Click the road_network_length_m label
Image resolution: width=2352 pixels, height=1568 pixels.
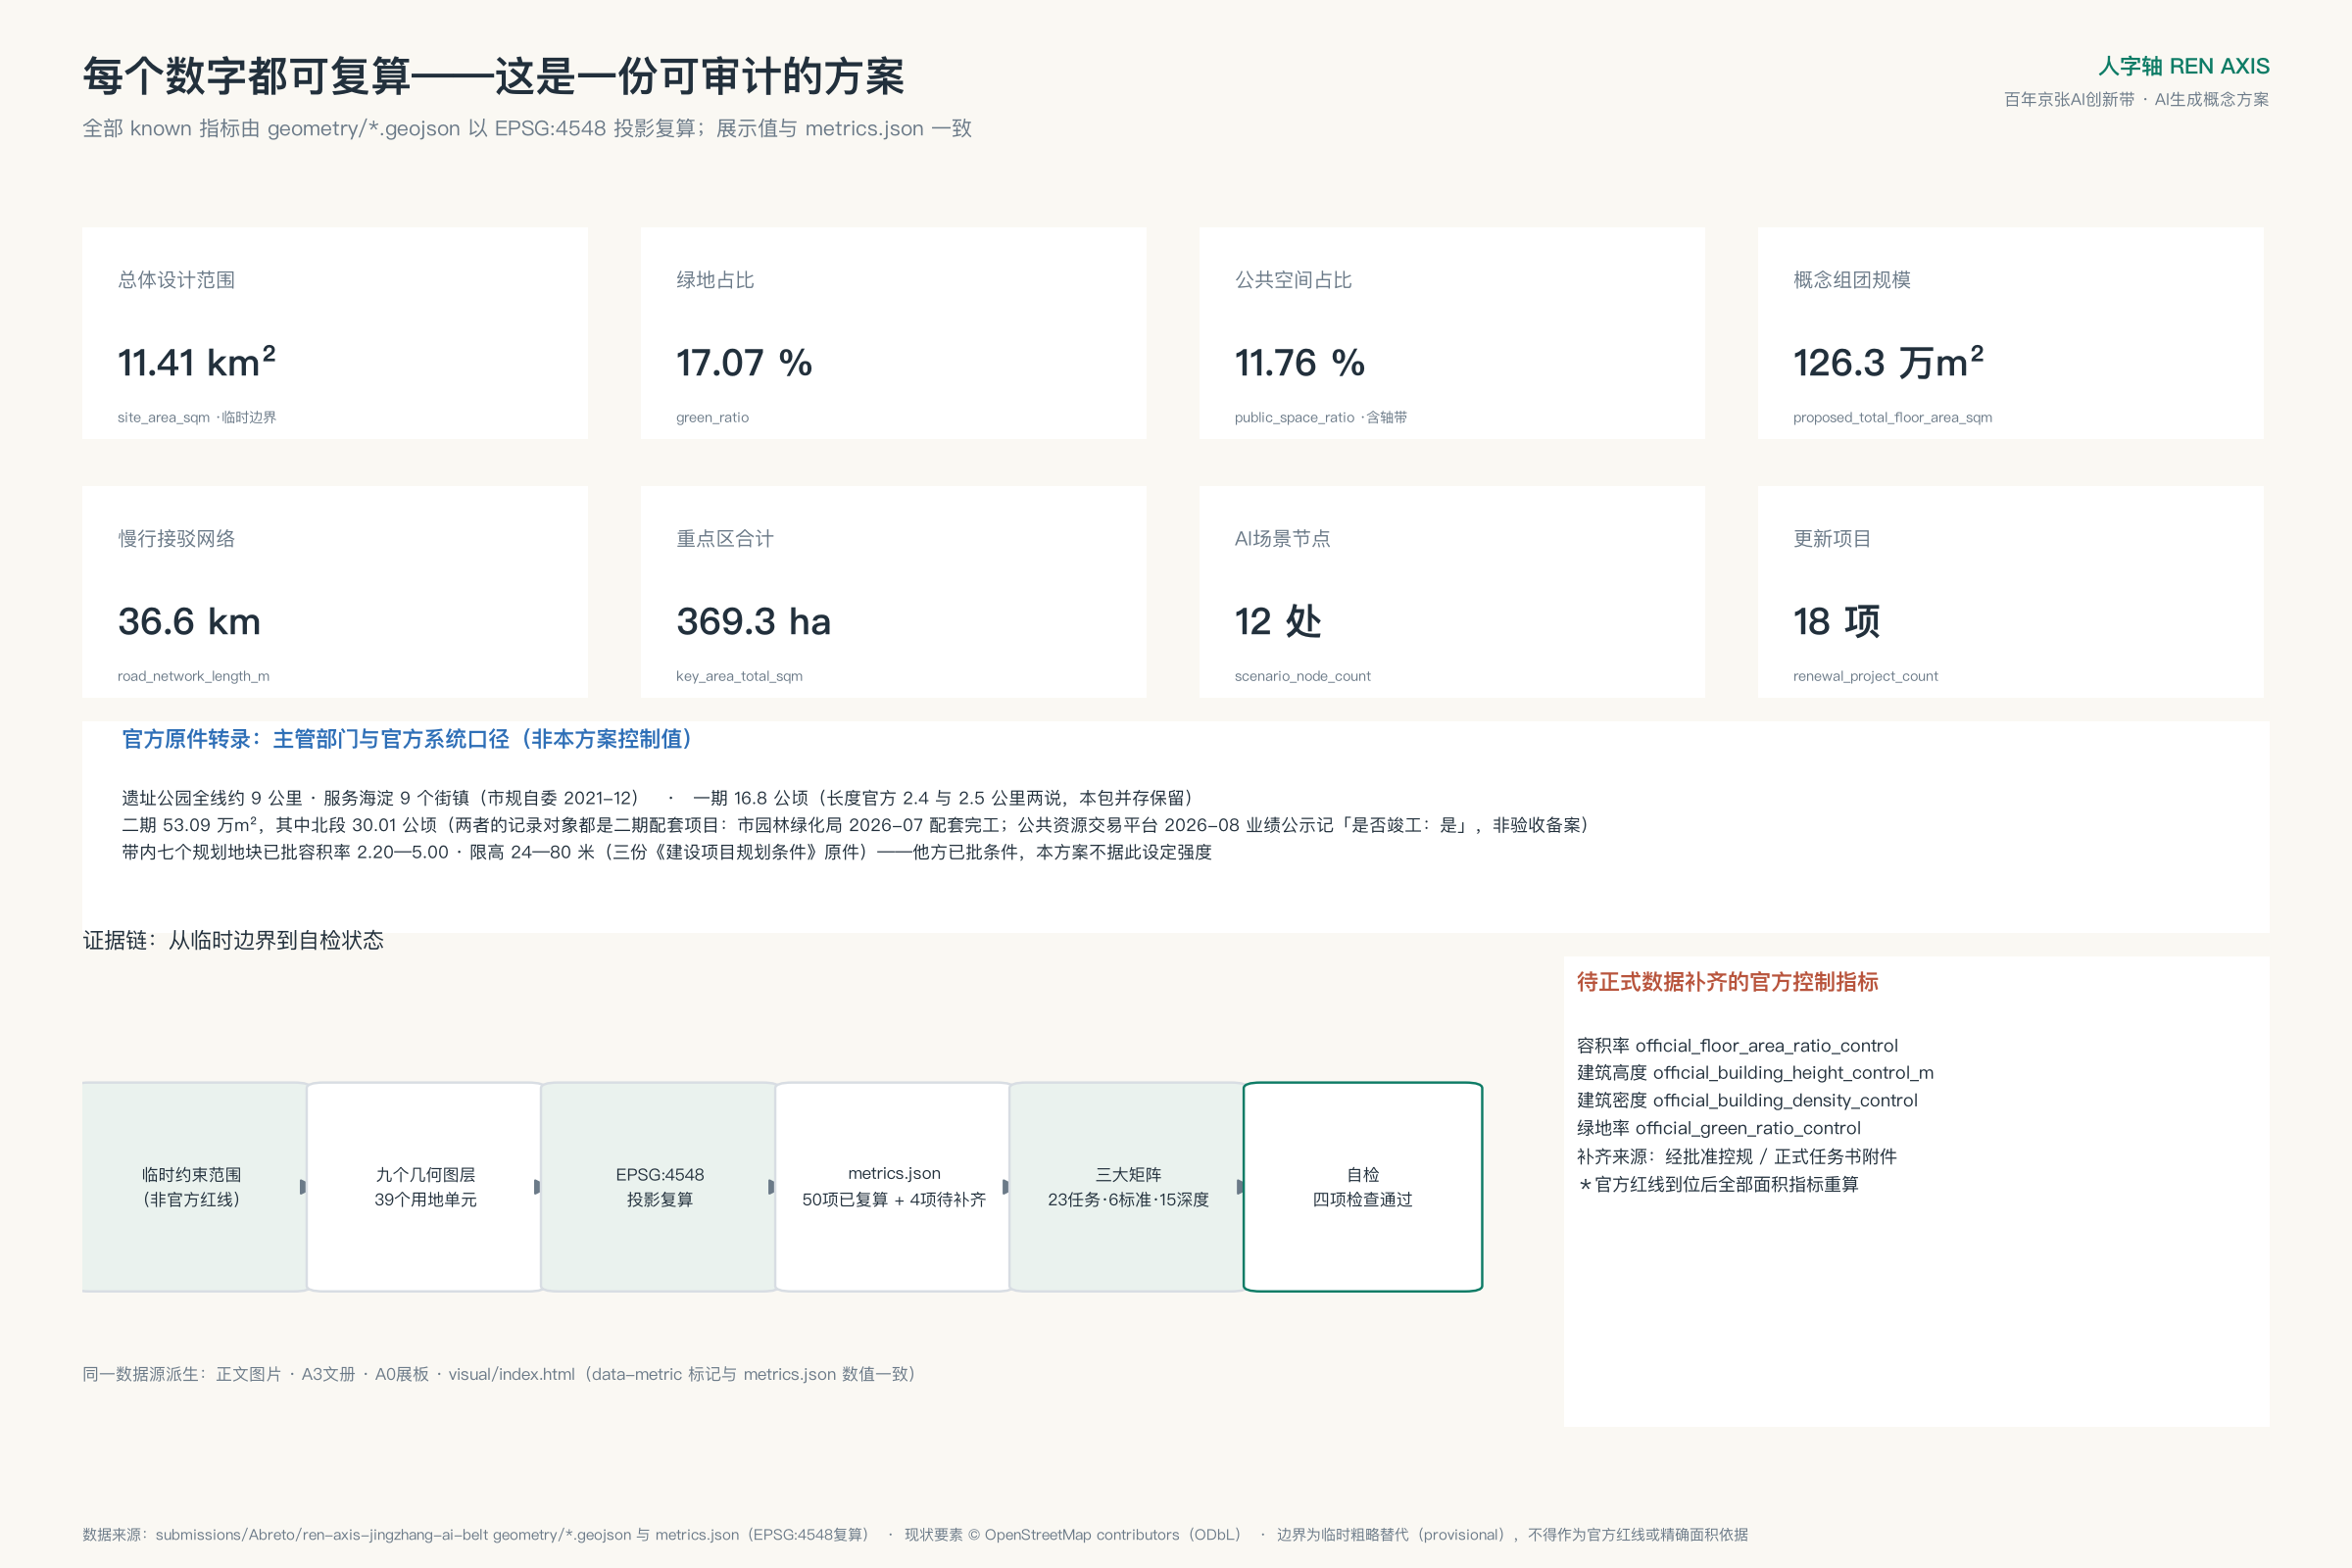(193, 676)
